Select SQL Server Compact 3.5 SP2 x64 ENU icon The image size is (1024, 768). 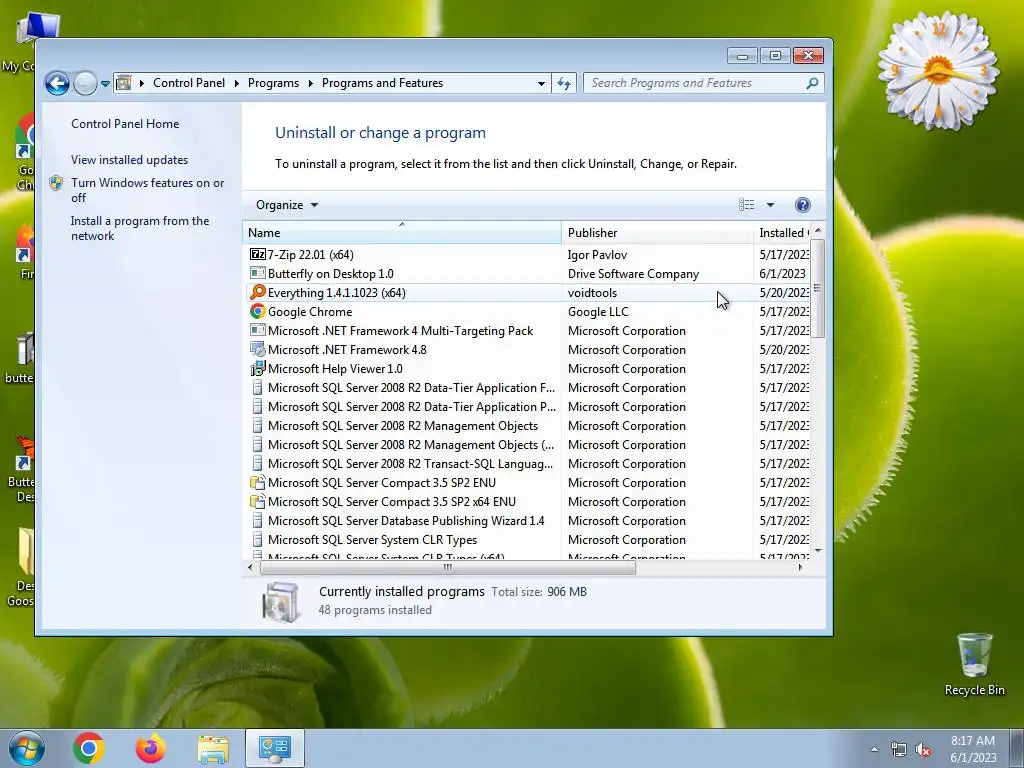257,501
